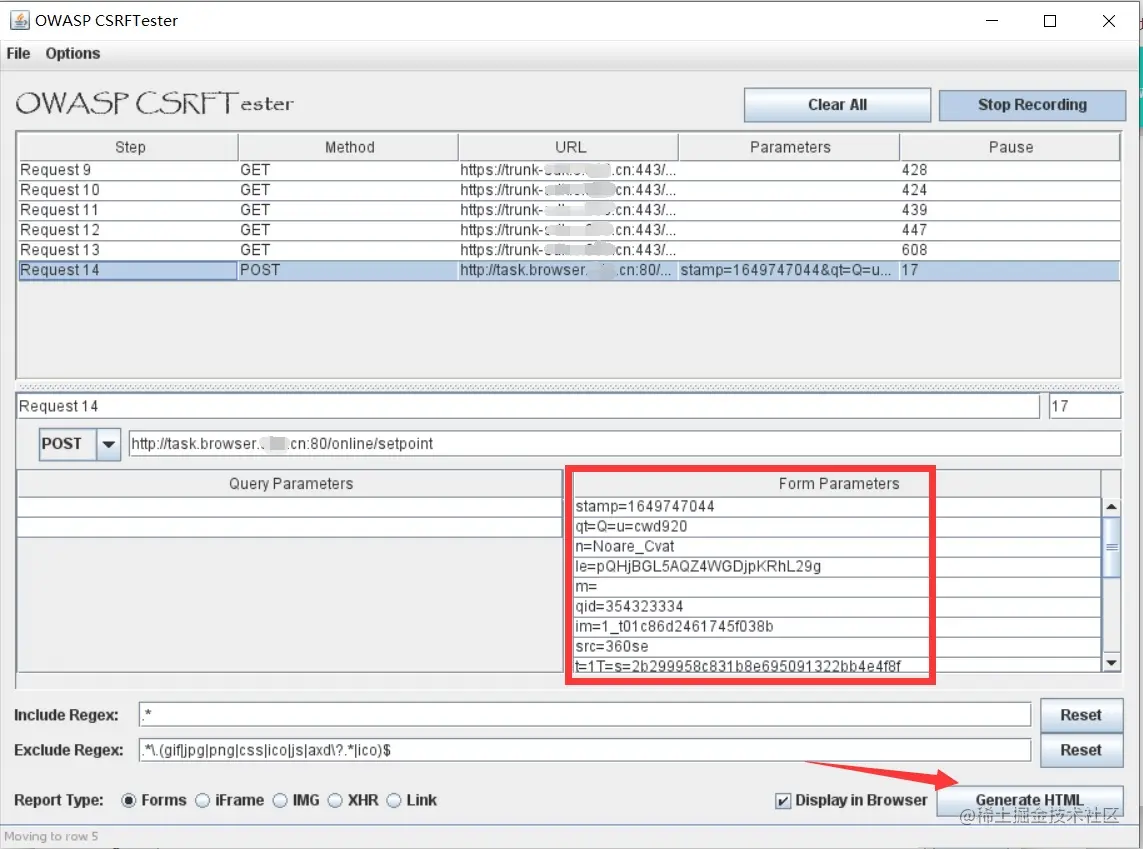Viewport: 1143px width, 849px height.
Task: Click the Java app icon in title bar
Action: click(x=20, y=20)
